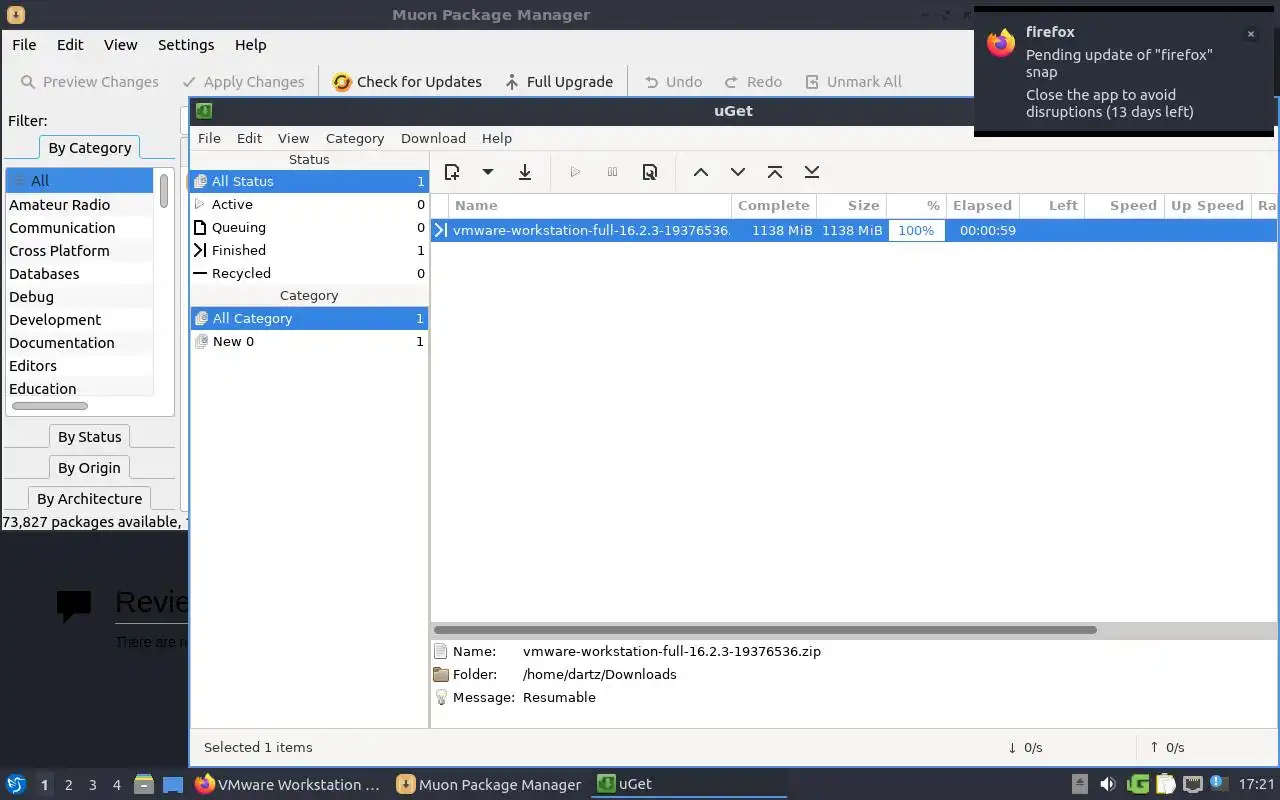Select Editors category in Muon

(79, 366)
